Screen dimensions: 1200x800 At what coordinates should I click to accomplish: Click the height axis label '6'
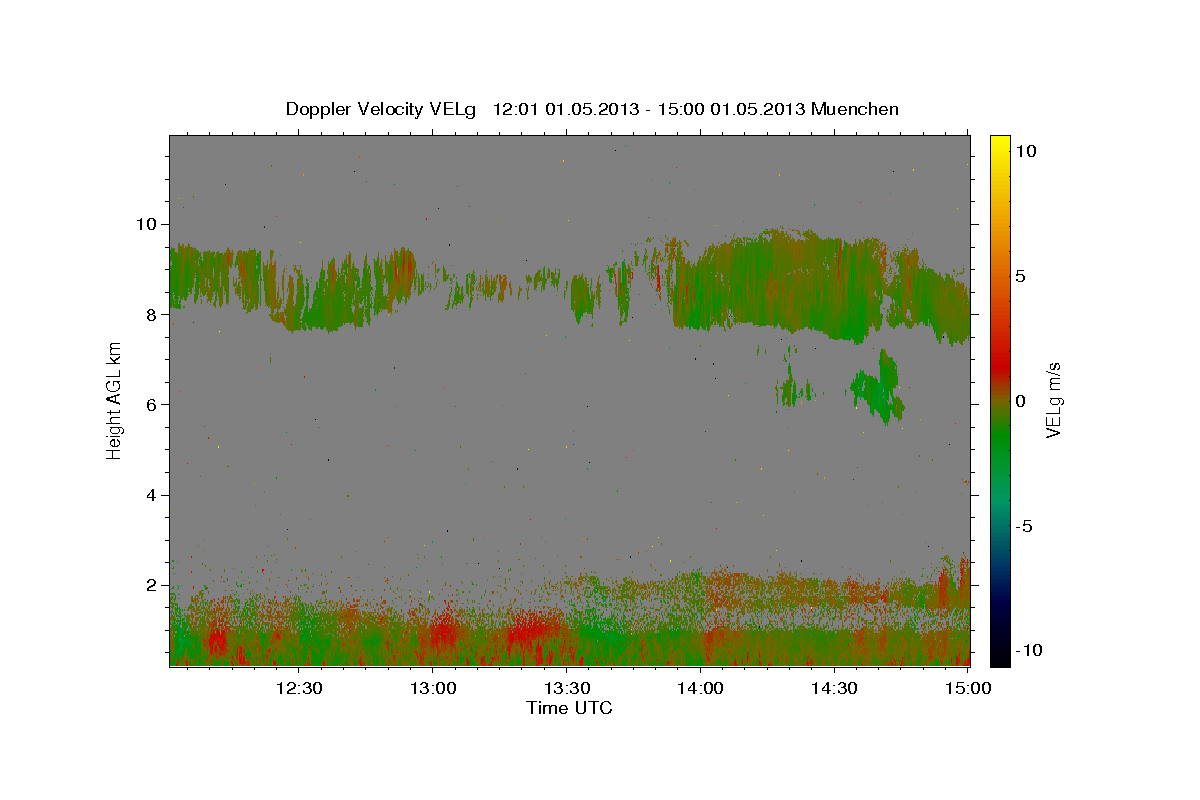pyautogui.click(x=153, y=404)
